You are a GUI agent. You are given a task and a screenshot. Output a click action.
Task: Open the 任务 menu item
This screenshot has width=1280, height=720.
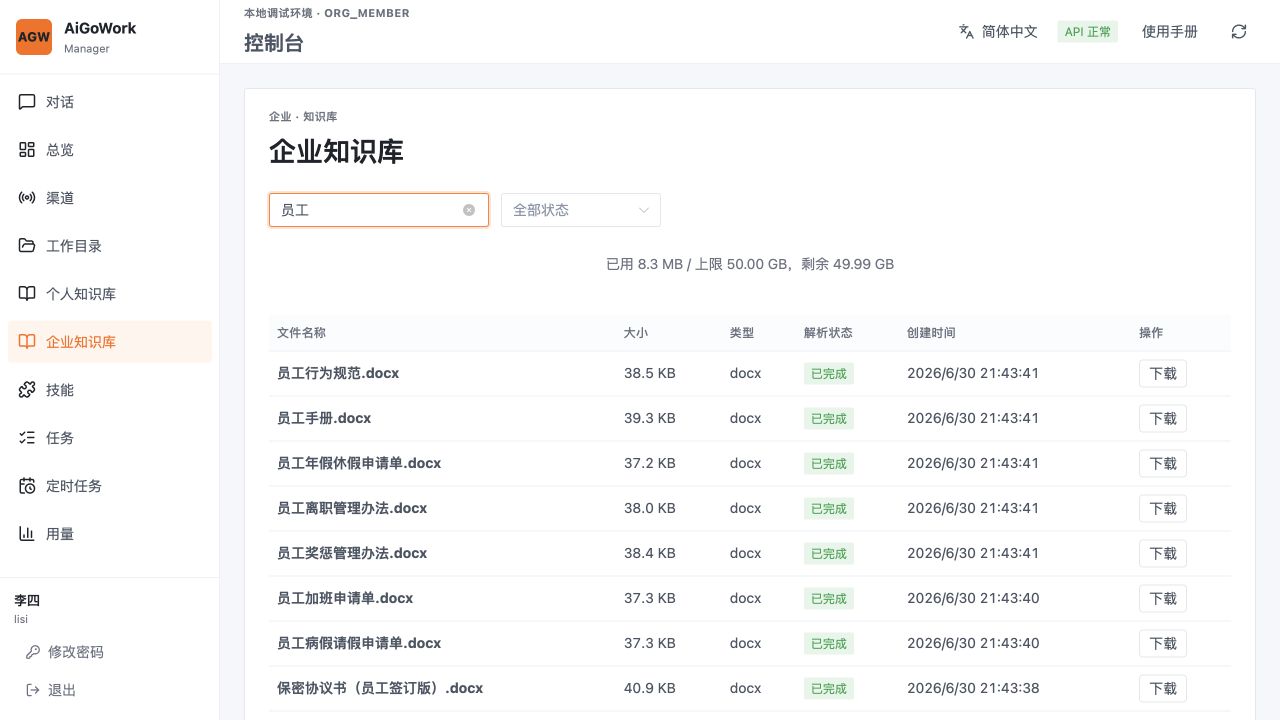(110, 438)
